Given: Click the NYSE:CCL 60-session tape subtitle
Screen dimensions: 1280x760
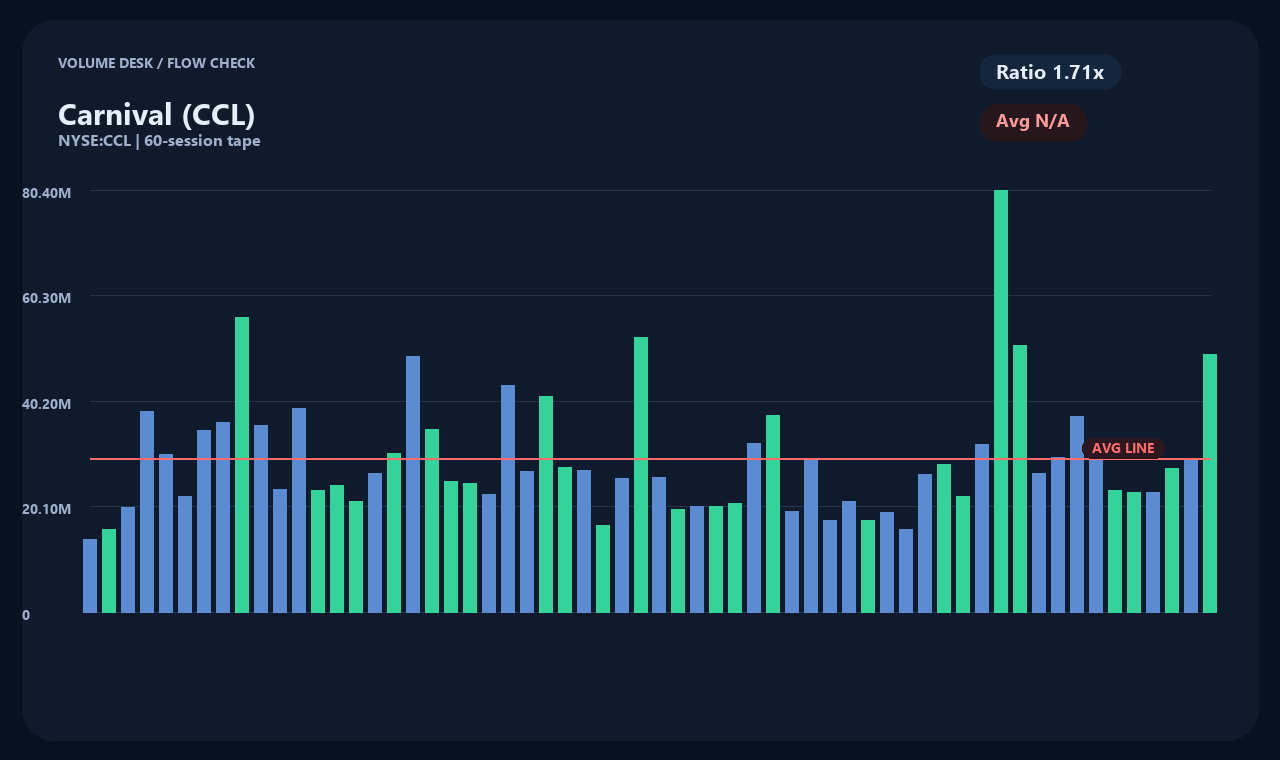Looking at the screenshot, I should click(x=159, y=141).
